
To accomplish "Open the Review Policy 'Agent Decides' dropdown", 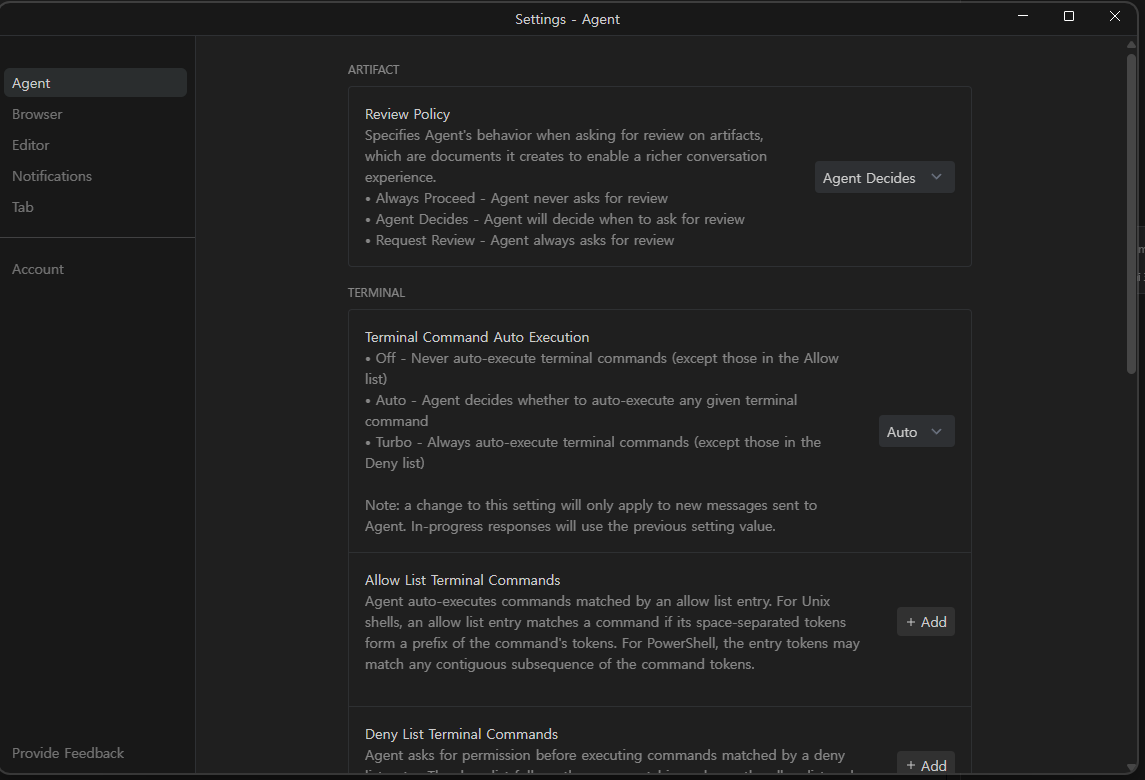I will pos(884,178).
